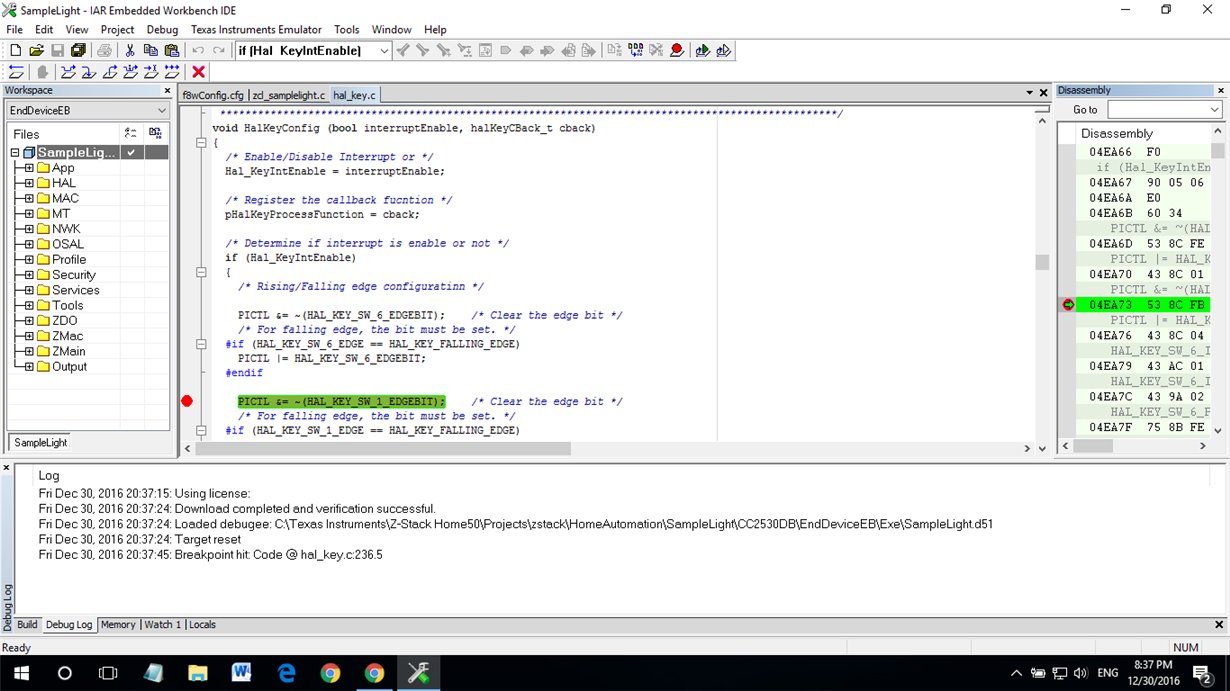Create a new document with New icon

pos(15,50)
